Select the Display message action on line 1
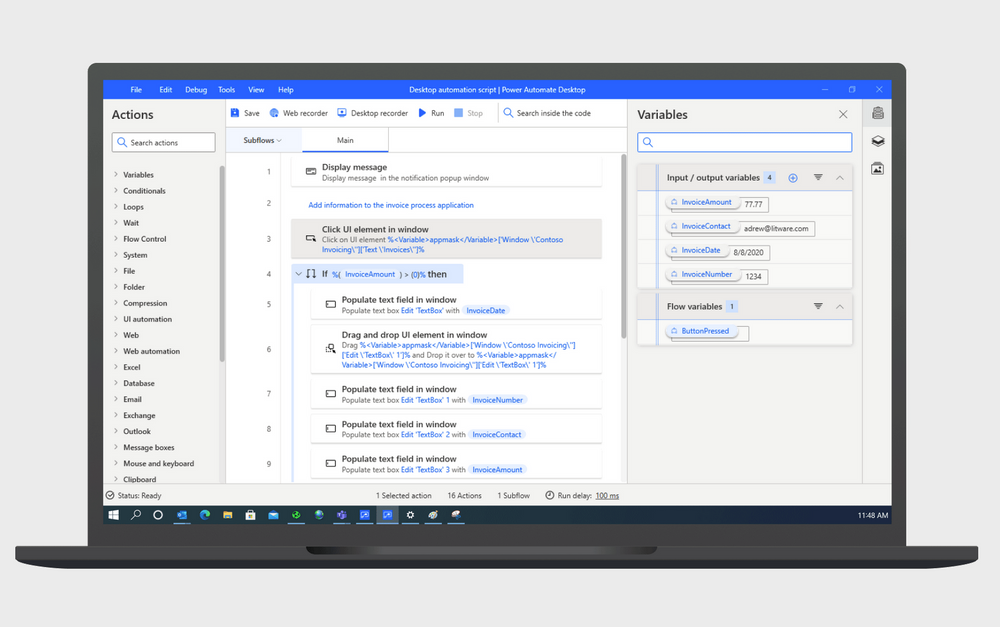This screenshot has width=1000, height=627. (x=446, y=172)
